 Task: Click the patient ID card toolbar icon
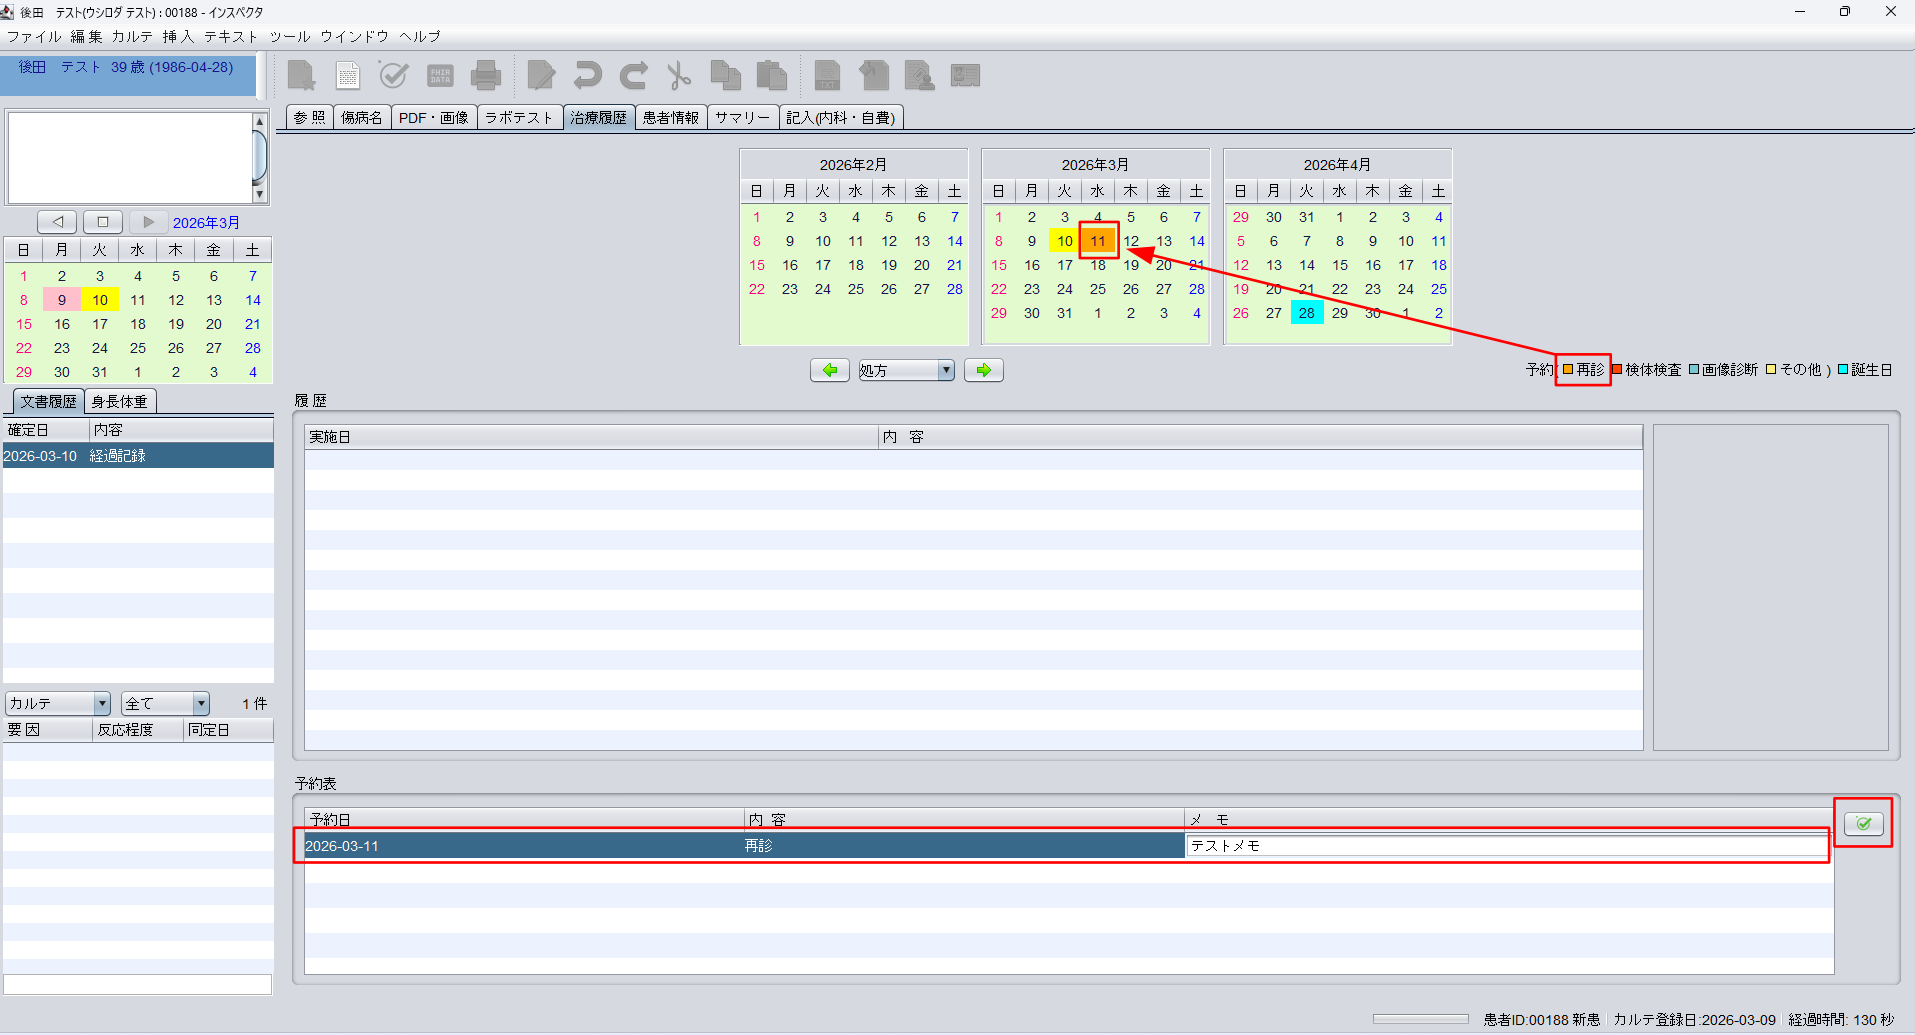(965, 76)
